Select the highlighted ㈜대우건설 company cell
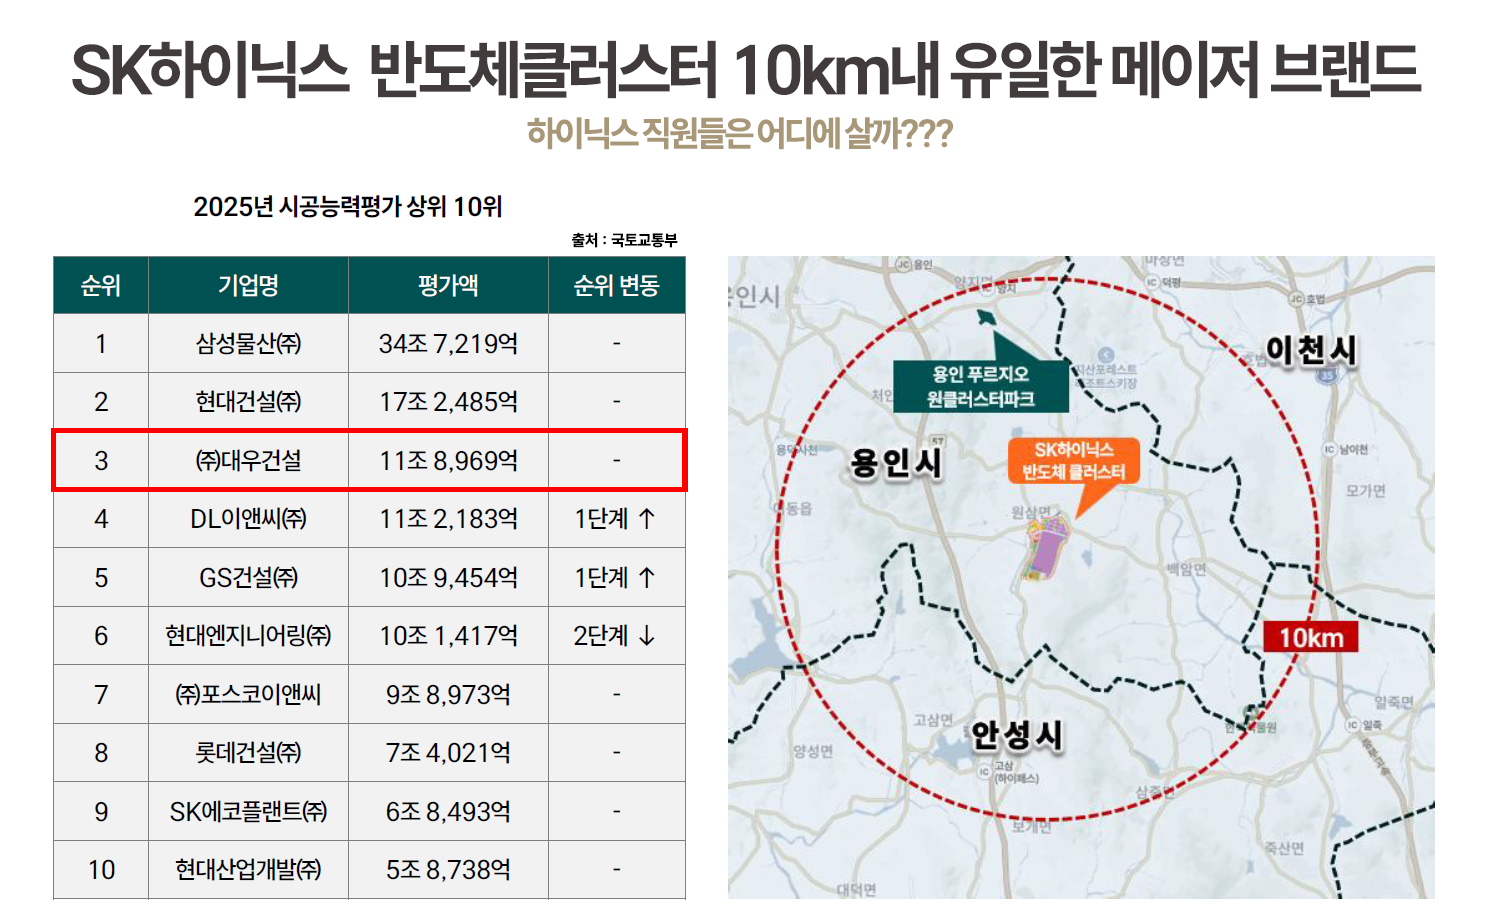 [248, 461]
